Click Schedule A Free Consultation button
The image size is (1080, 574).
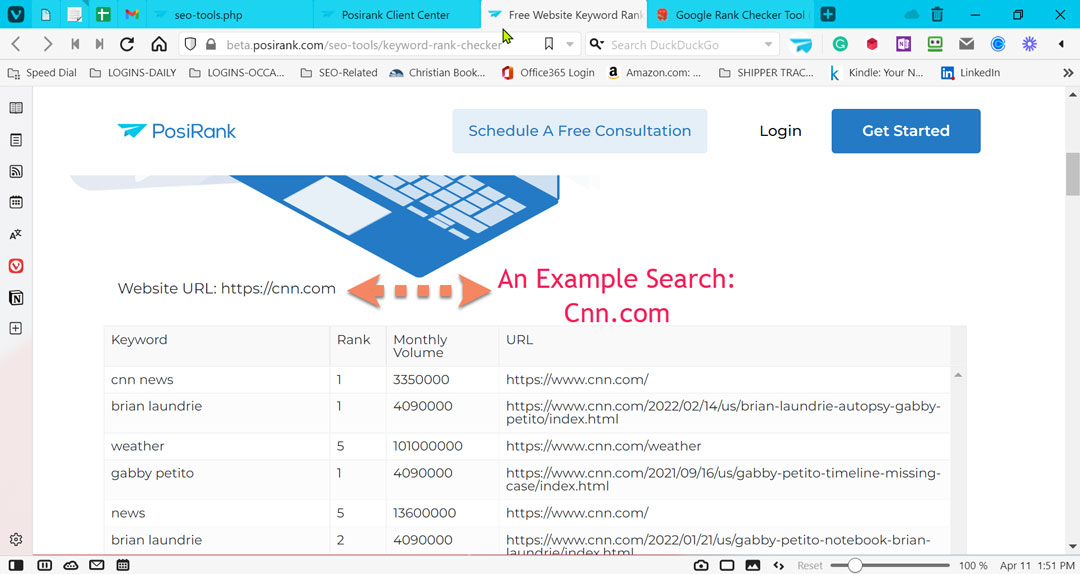click(x=579, y=131)
